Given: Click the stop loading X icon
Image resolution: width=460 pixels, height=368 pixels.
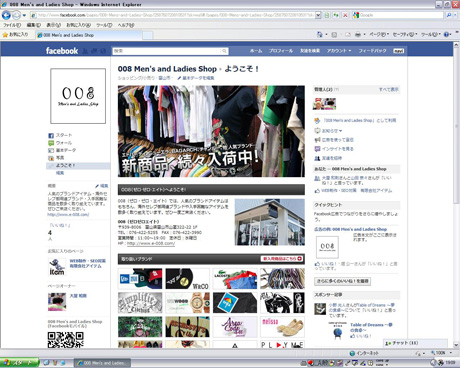Looking at the screenshot, I should (345, 15).
